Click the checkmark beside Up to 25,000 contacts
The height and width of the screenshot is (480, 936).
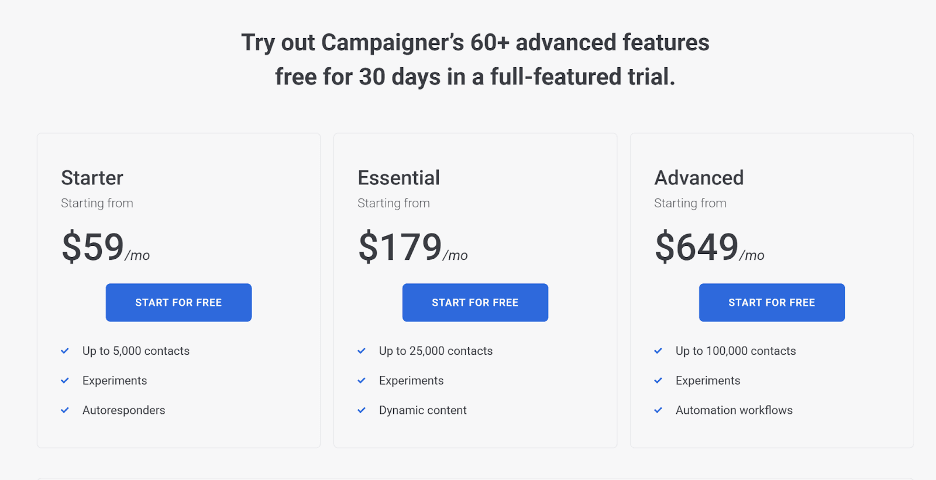(x=362, y=351)
